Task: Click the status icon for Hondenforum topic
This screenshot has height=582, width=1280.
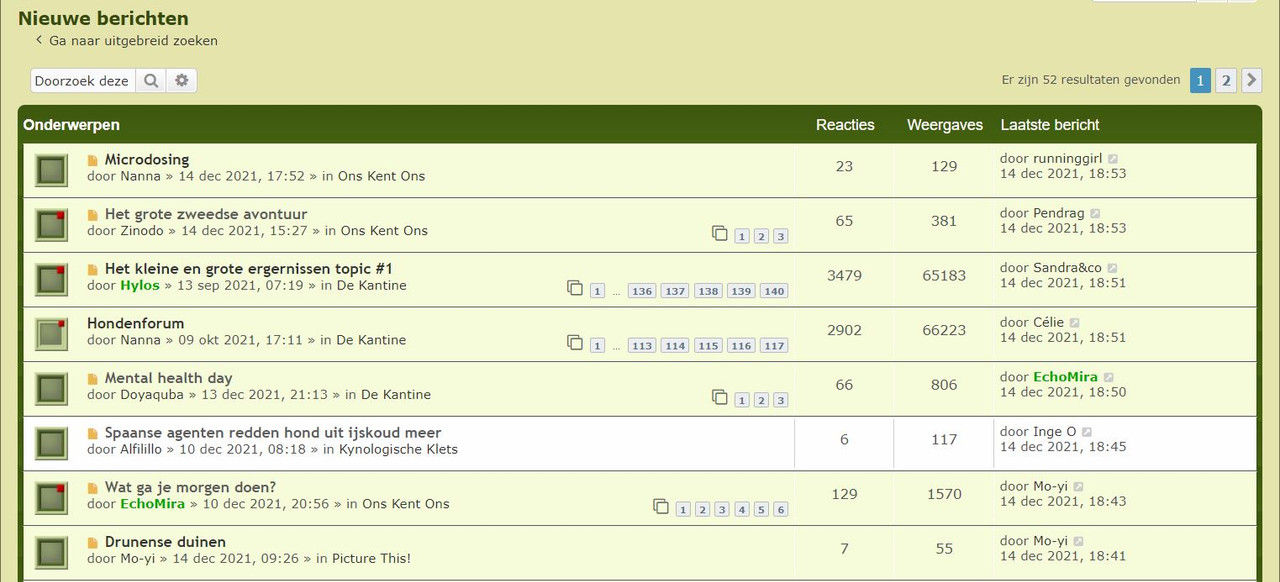Action: tap(51, 334)
